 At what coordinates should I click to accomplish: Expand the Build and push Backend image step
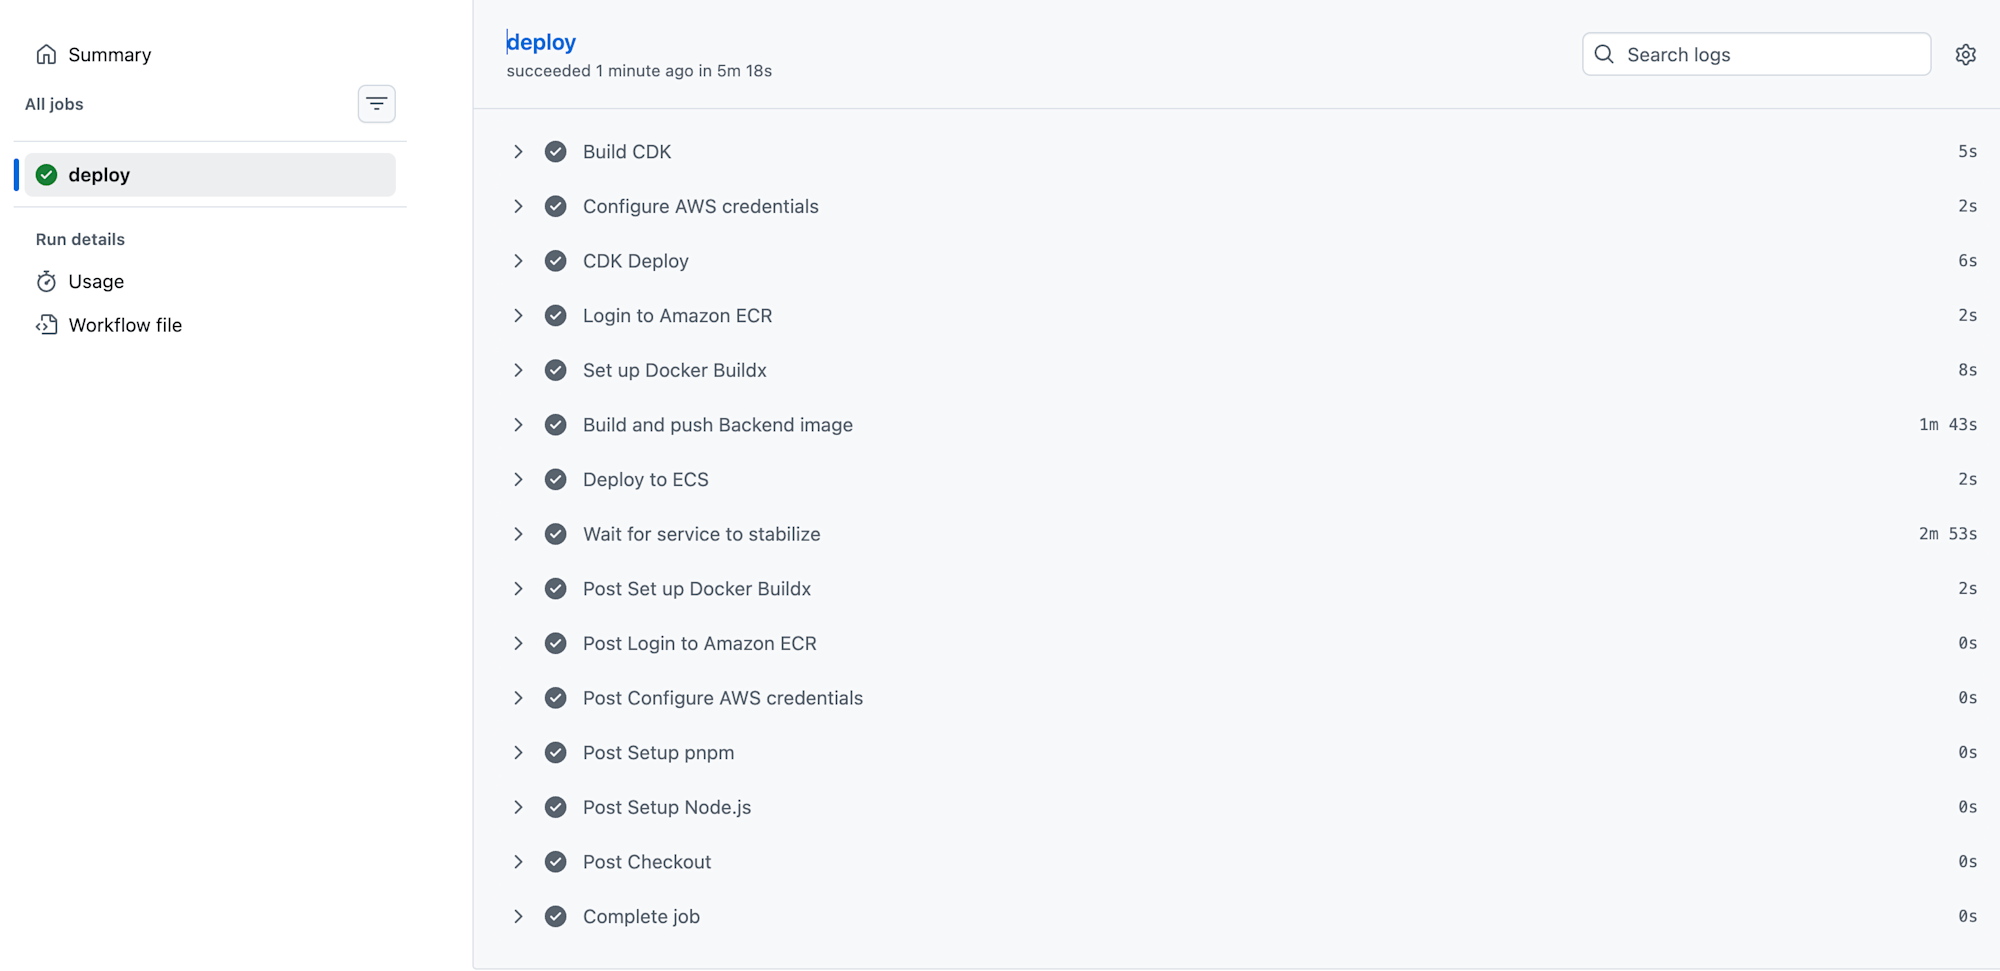point(518,425)
